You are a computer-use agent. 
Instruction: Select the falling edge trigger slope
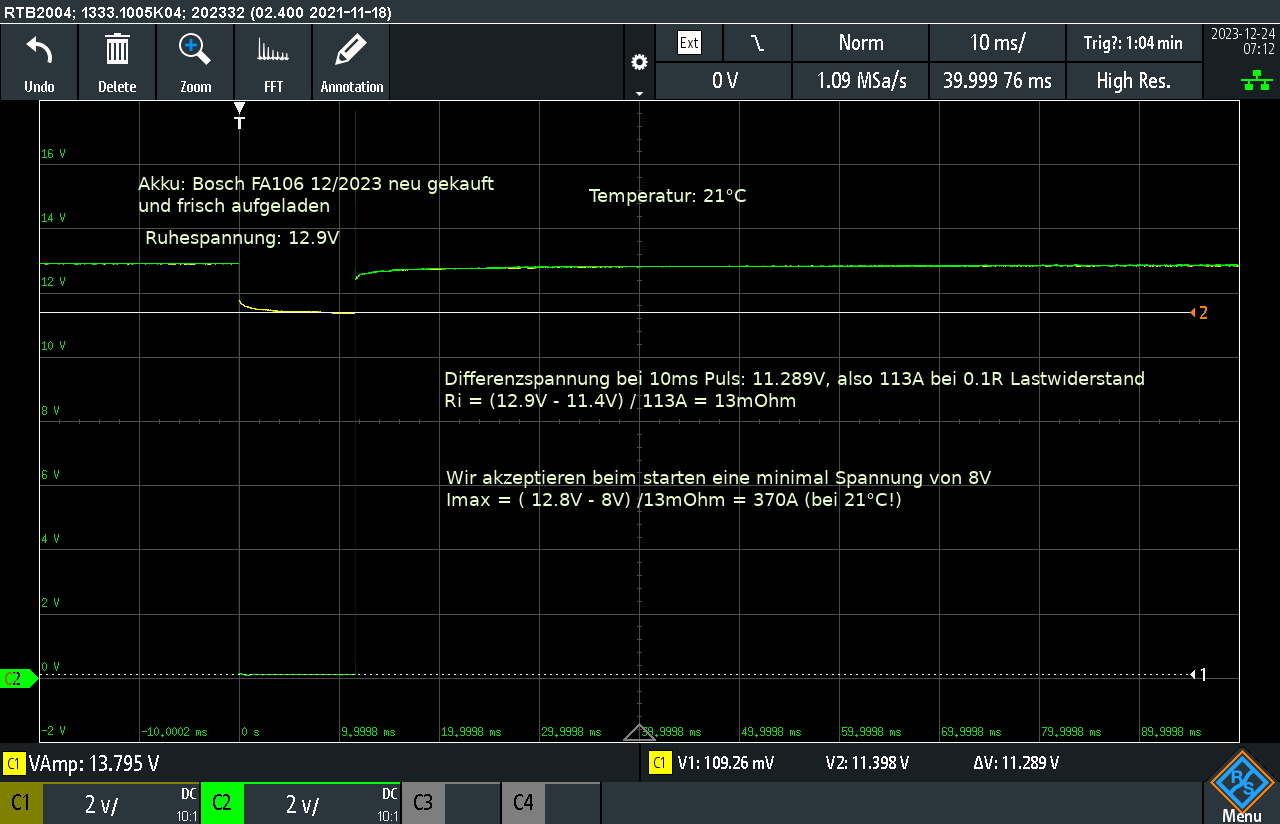[757, 43]
